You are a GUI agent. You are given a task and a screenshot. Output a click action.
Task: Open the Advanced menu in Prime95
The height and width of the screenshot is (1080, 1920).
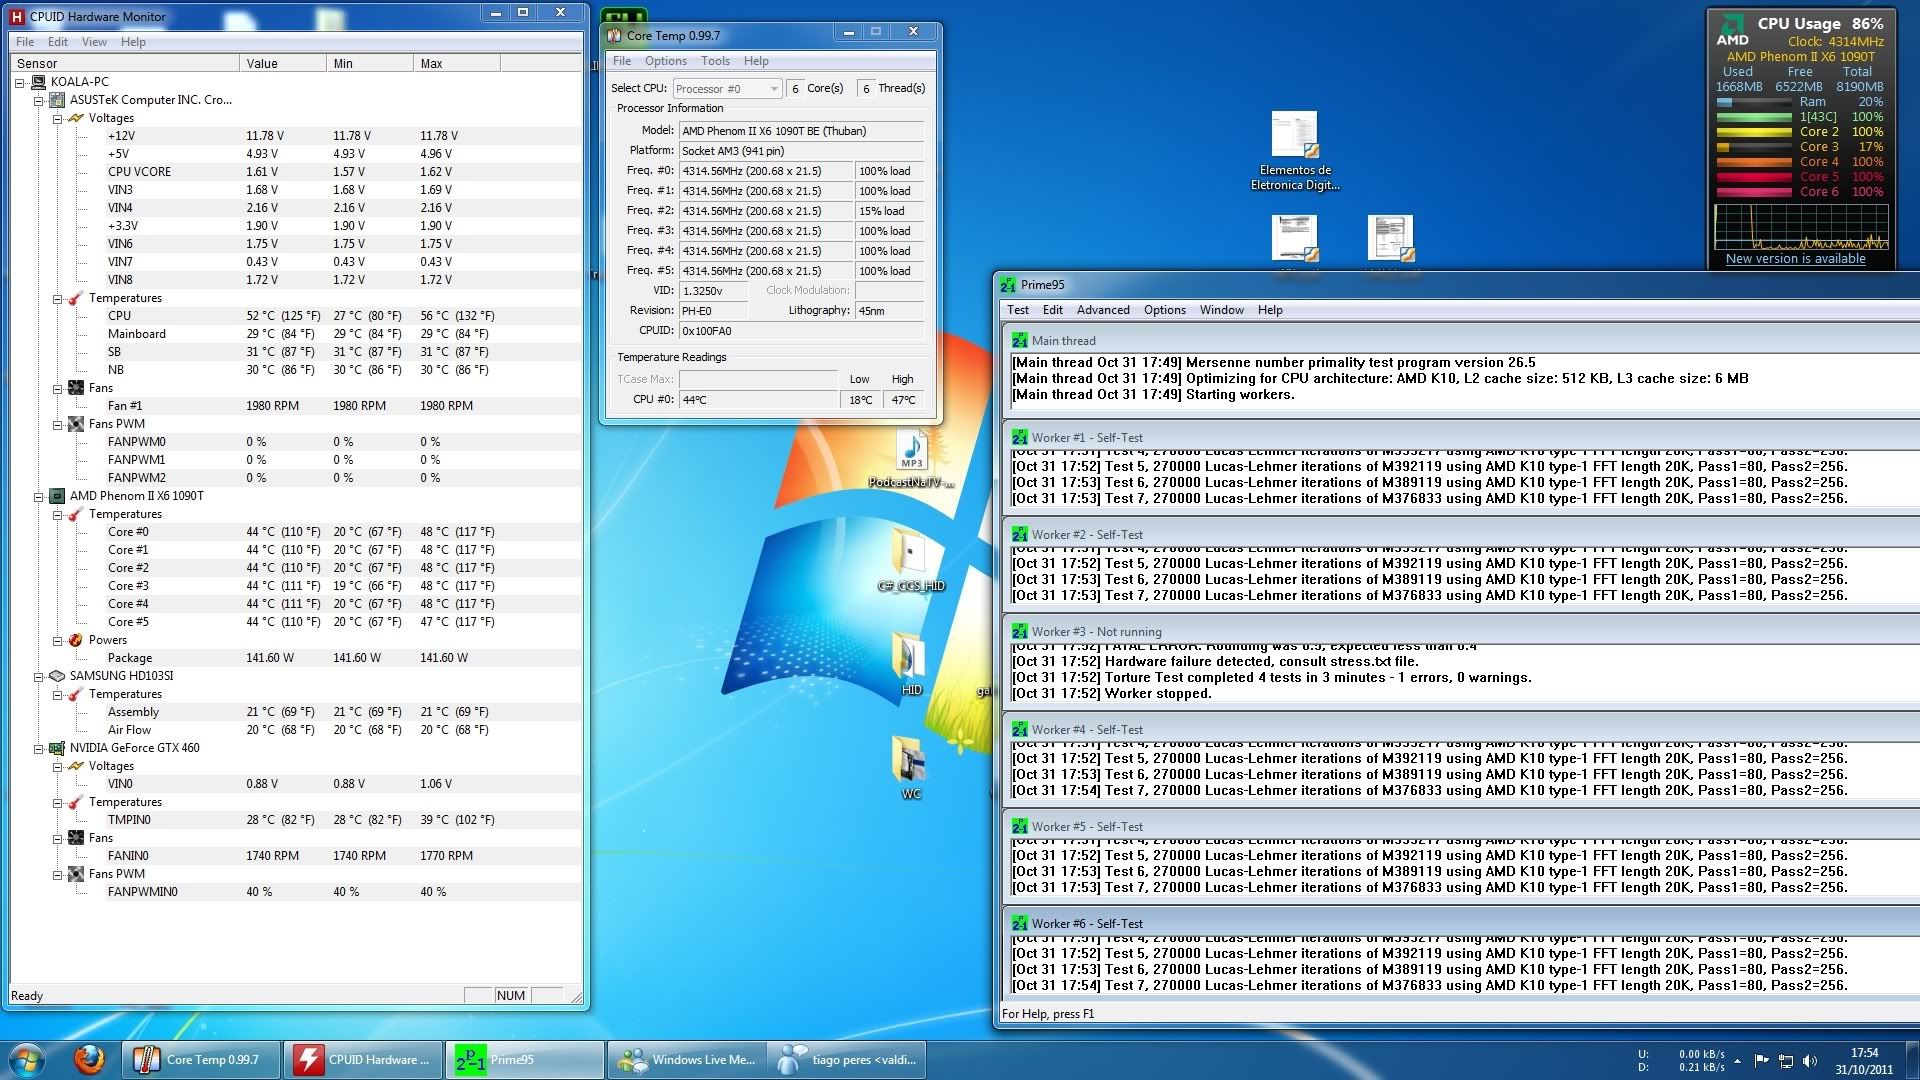(1103, 310)
